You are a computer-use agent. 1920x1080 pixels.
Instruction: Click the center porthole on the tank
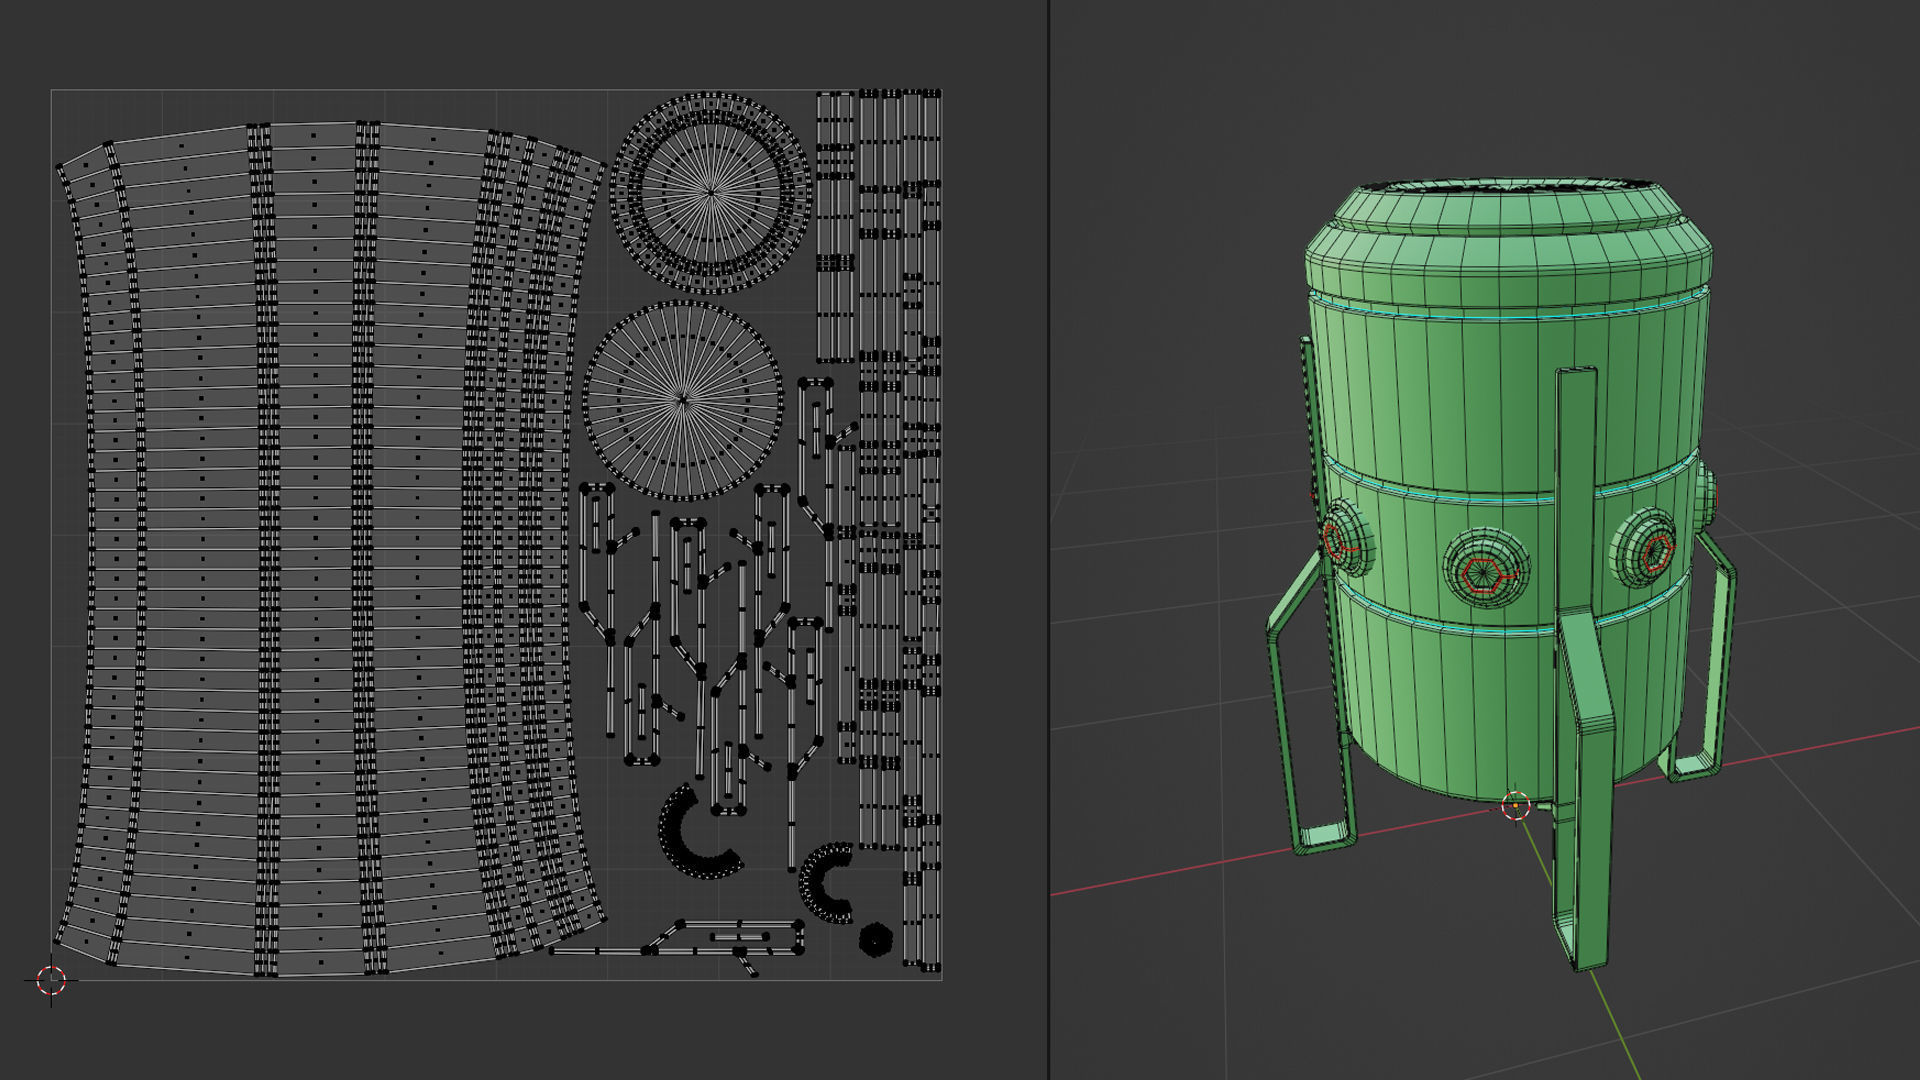1487,567
